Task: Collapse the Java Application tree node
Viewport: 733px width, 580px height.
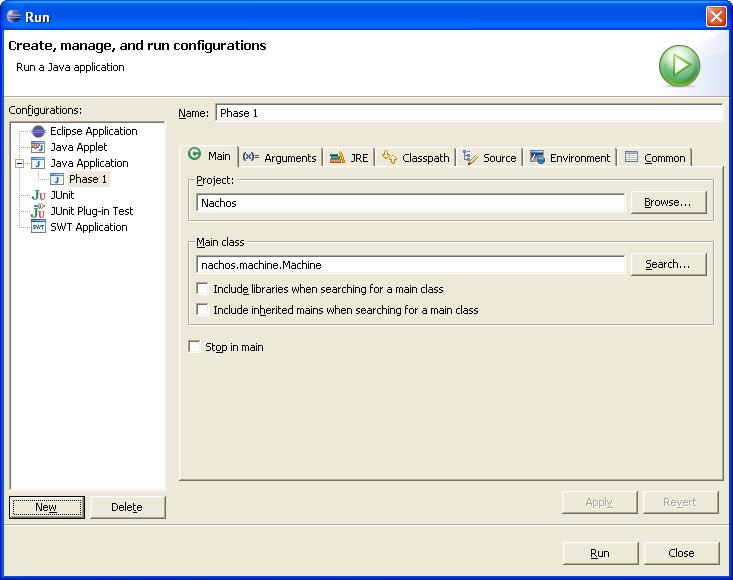Action: pyautogui.click(x=20, y=163)
